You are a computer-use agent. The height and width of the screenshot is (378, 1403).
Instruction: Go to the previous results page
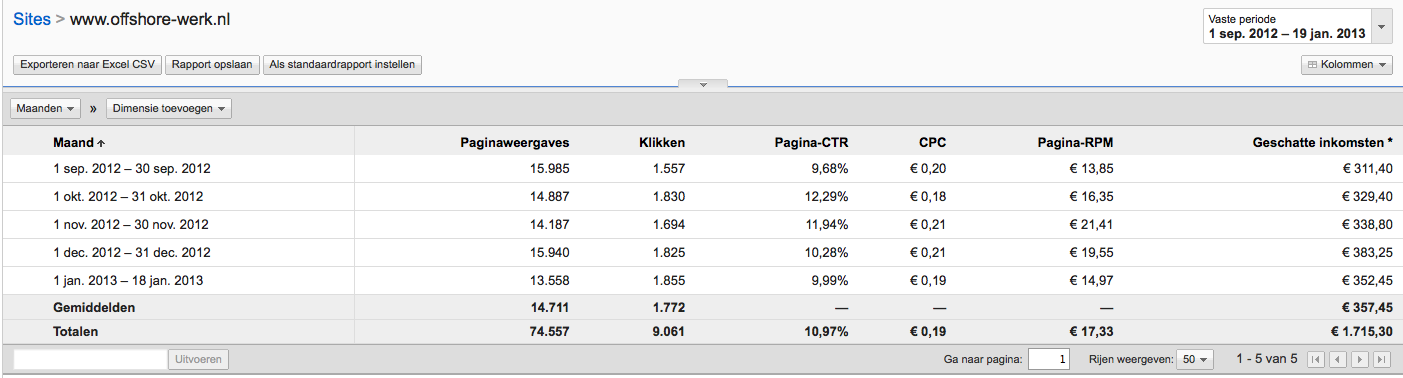tap(1338, 359)
